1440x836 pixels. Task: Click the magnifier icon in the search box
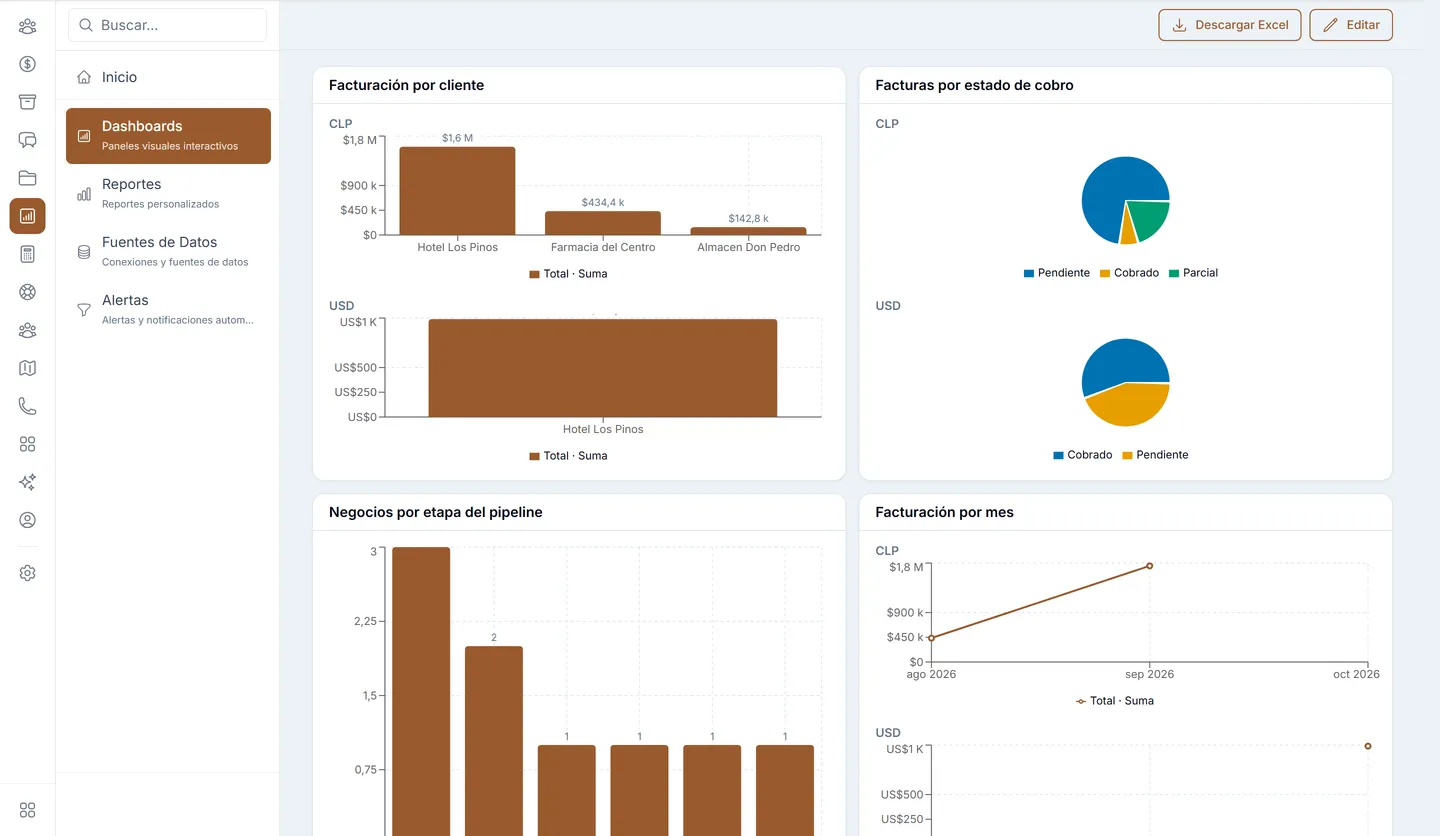coord(86,25)
